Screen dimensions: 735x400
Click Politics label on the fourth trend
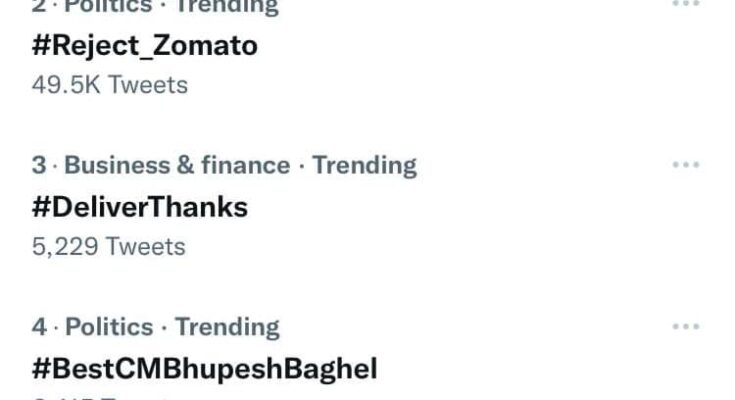click(109, 327)
